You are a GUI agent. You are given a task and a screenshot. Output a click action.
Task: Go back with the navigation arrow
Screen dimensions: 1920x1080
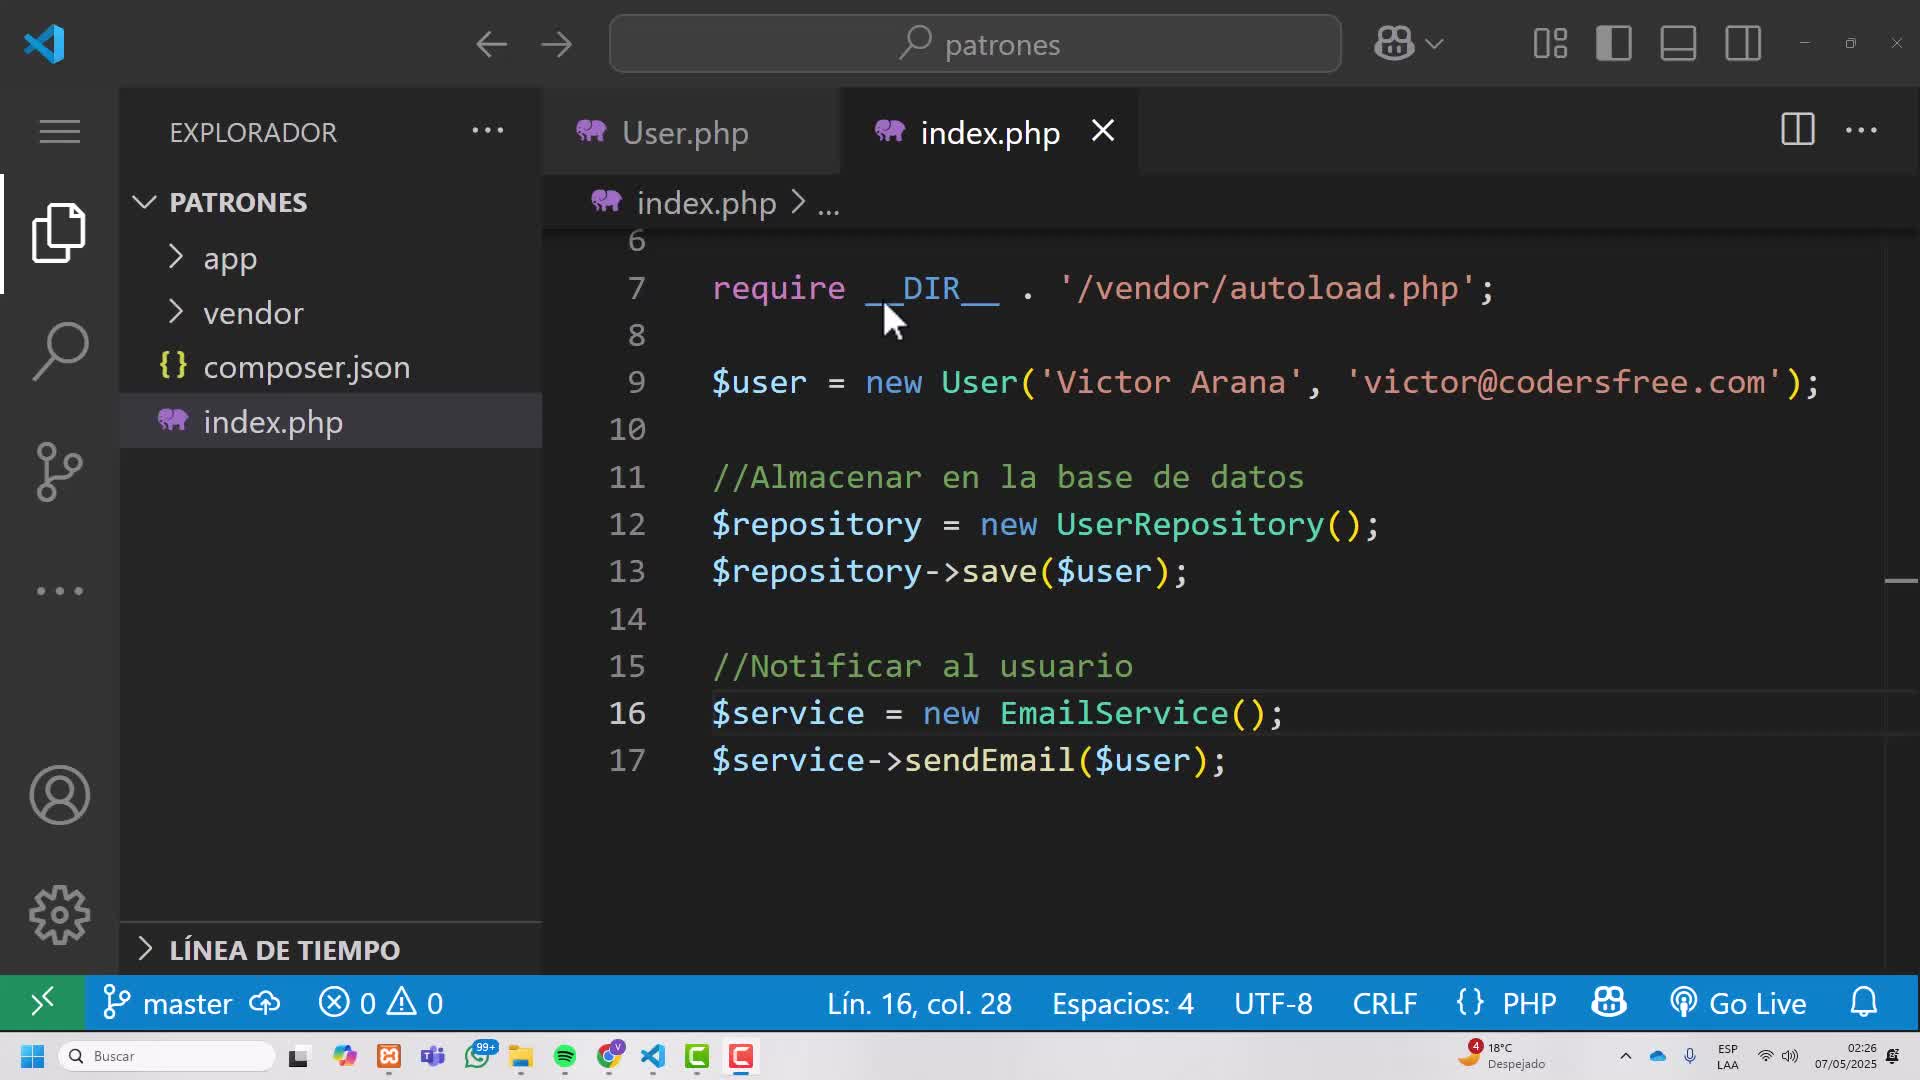pyautogui.click(x=491, y=44)
